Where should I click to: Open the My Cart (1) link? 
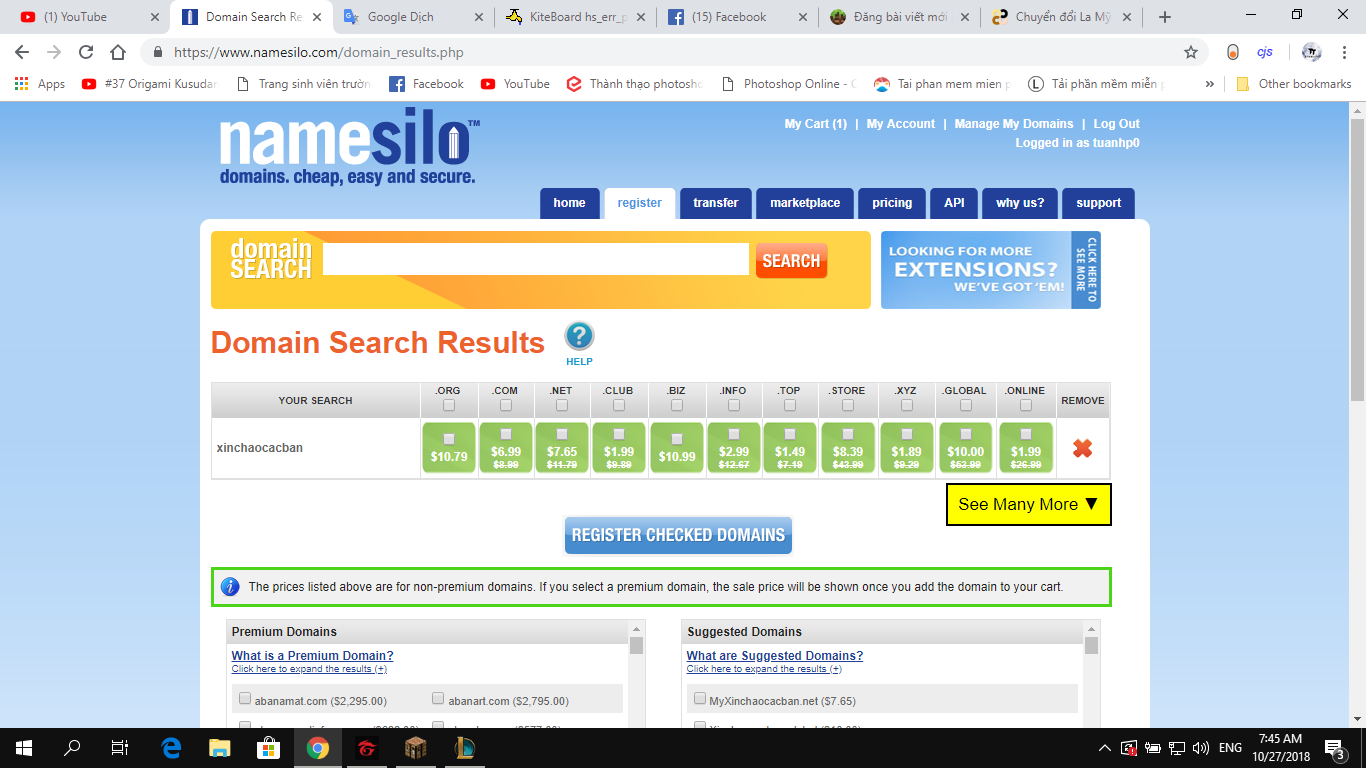(x=816, y=124)
